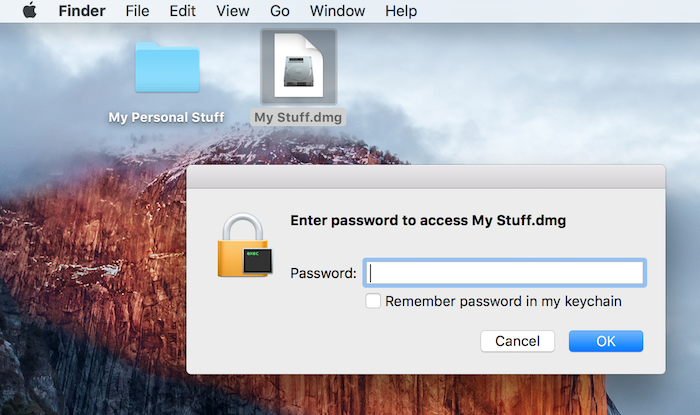
Task: Open the Go menu
Action: (279, 11)
